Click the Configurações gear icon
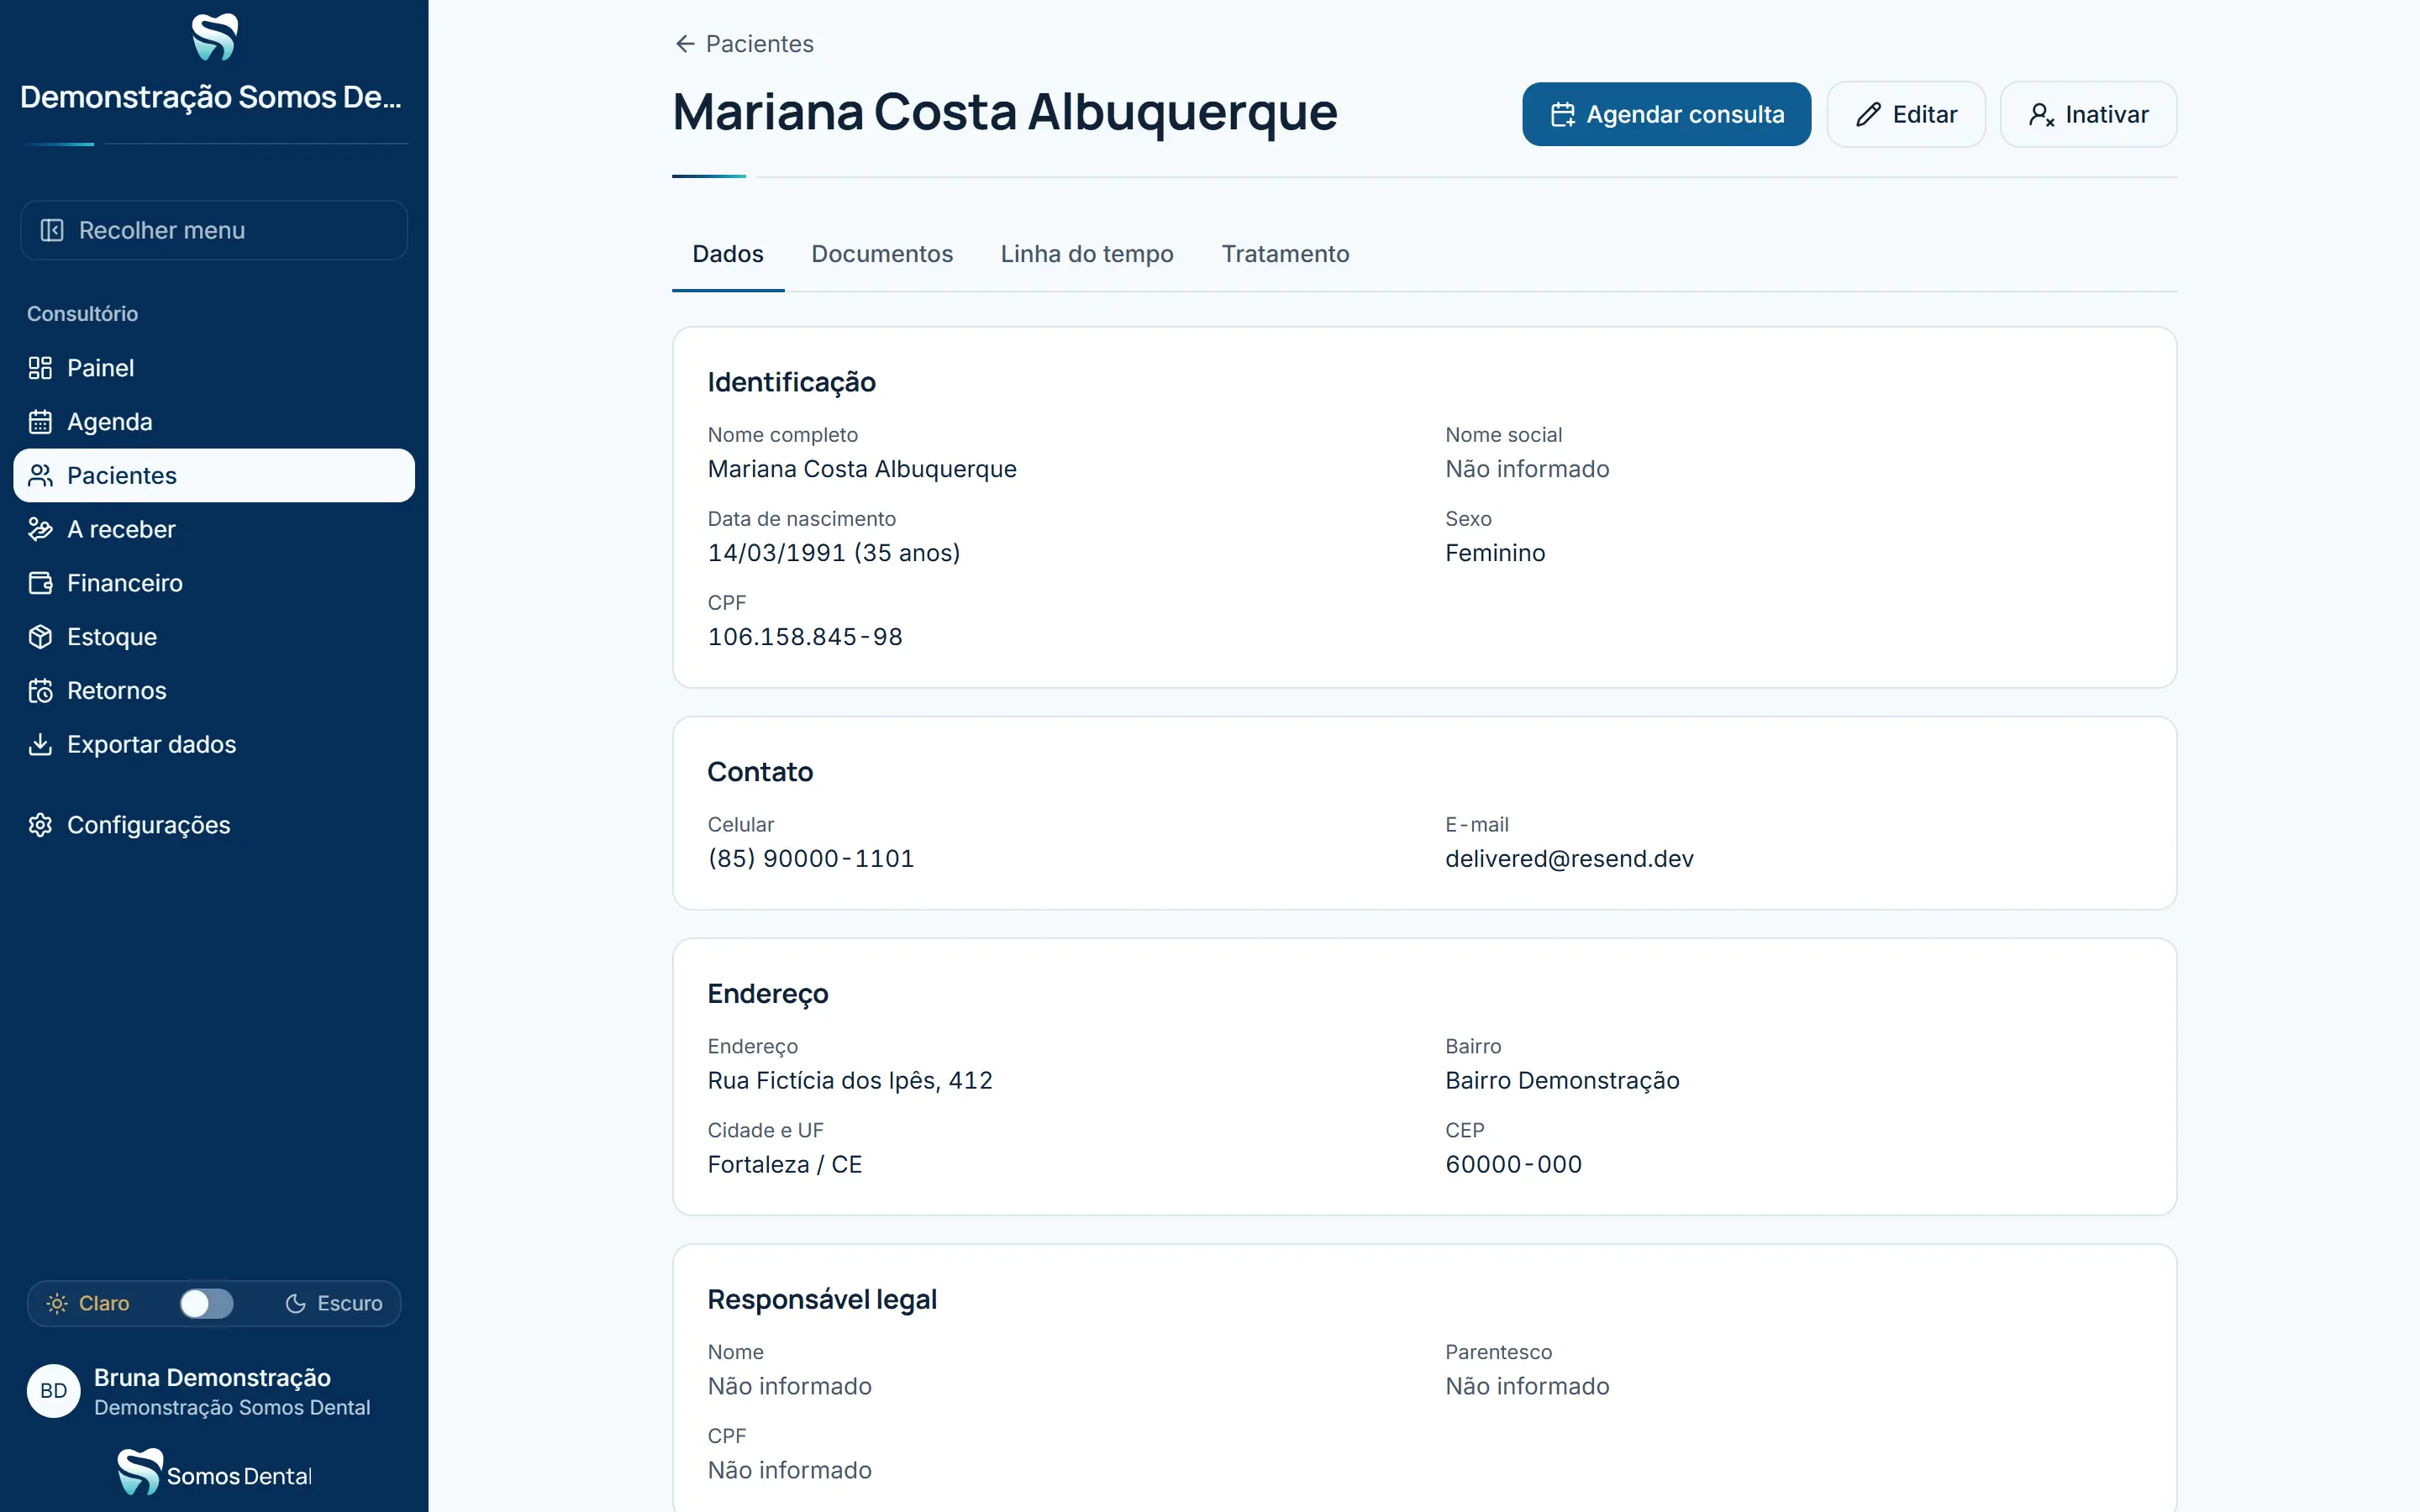2420x1512 pixels. click(x=40, y=825)
